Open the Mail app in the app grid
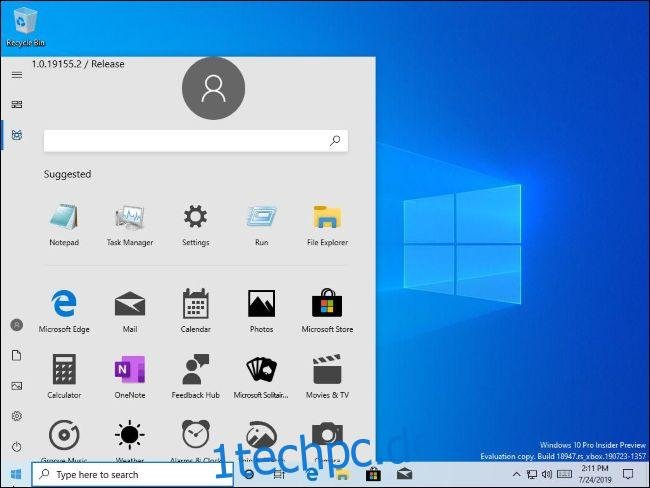This screenshot has width=650, height=488. pyautogui.click(x=130, y=311)
